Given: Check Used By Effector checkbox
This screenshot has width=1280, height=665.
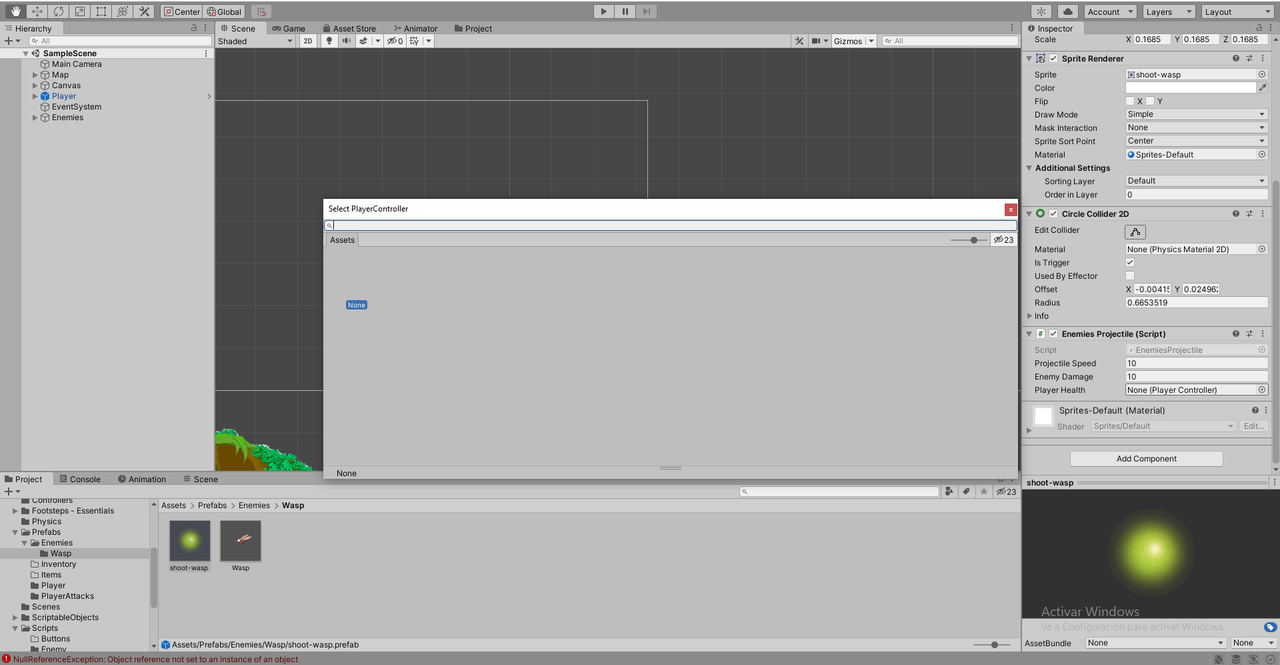Looking at the screenshot, I should tap(1130, 276).
